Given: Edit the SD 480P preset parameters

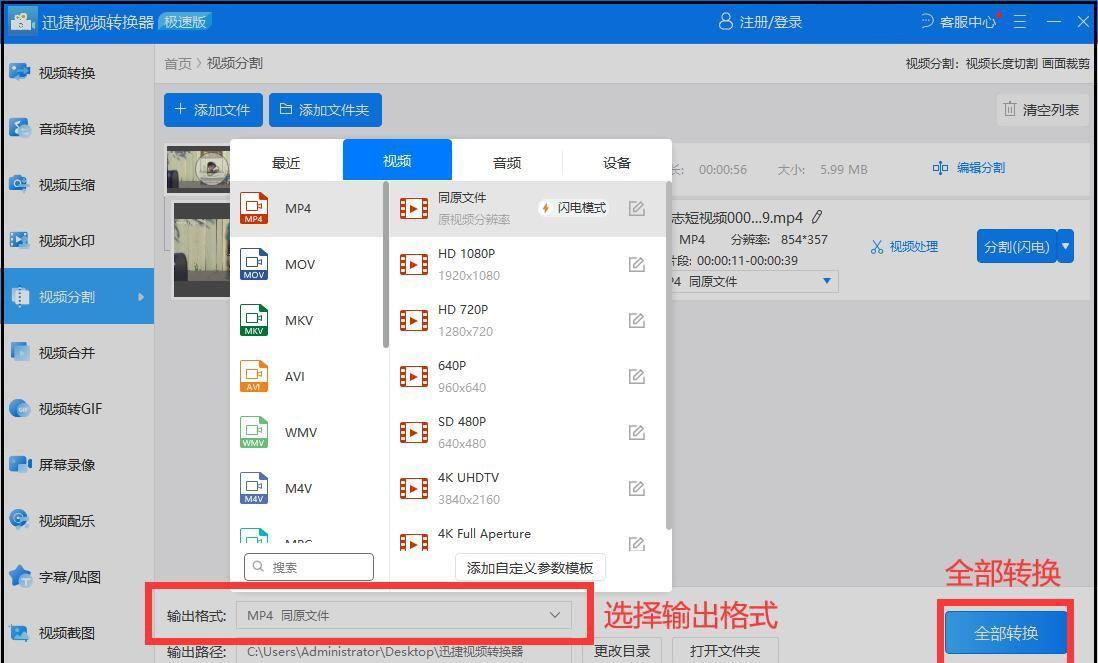Looking at the screenshot, I should [x=637, y=433].
